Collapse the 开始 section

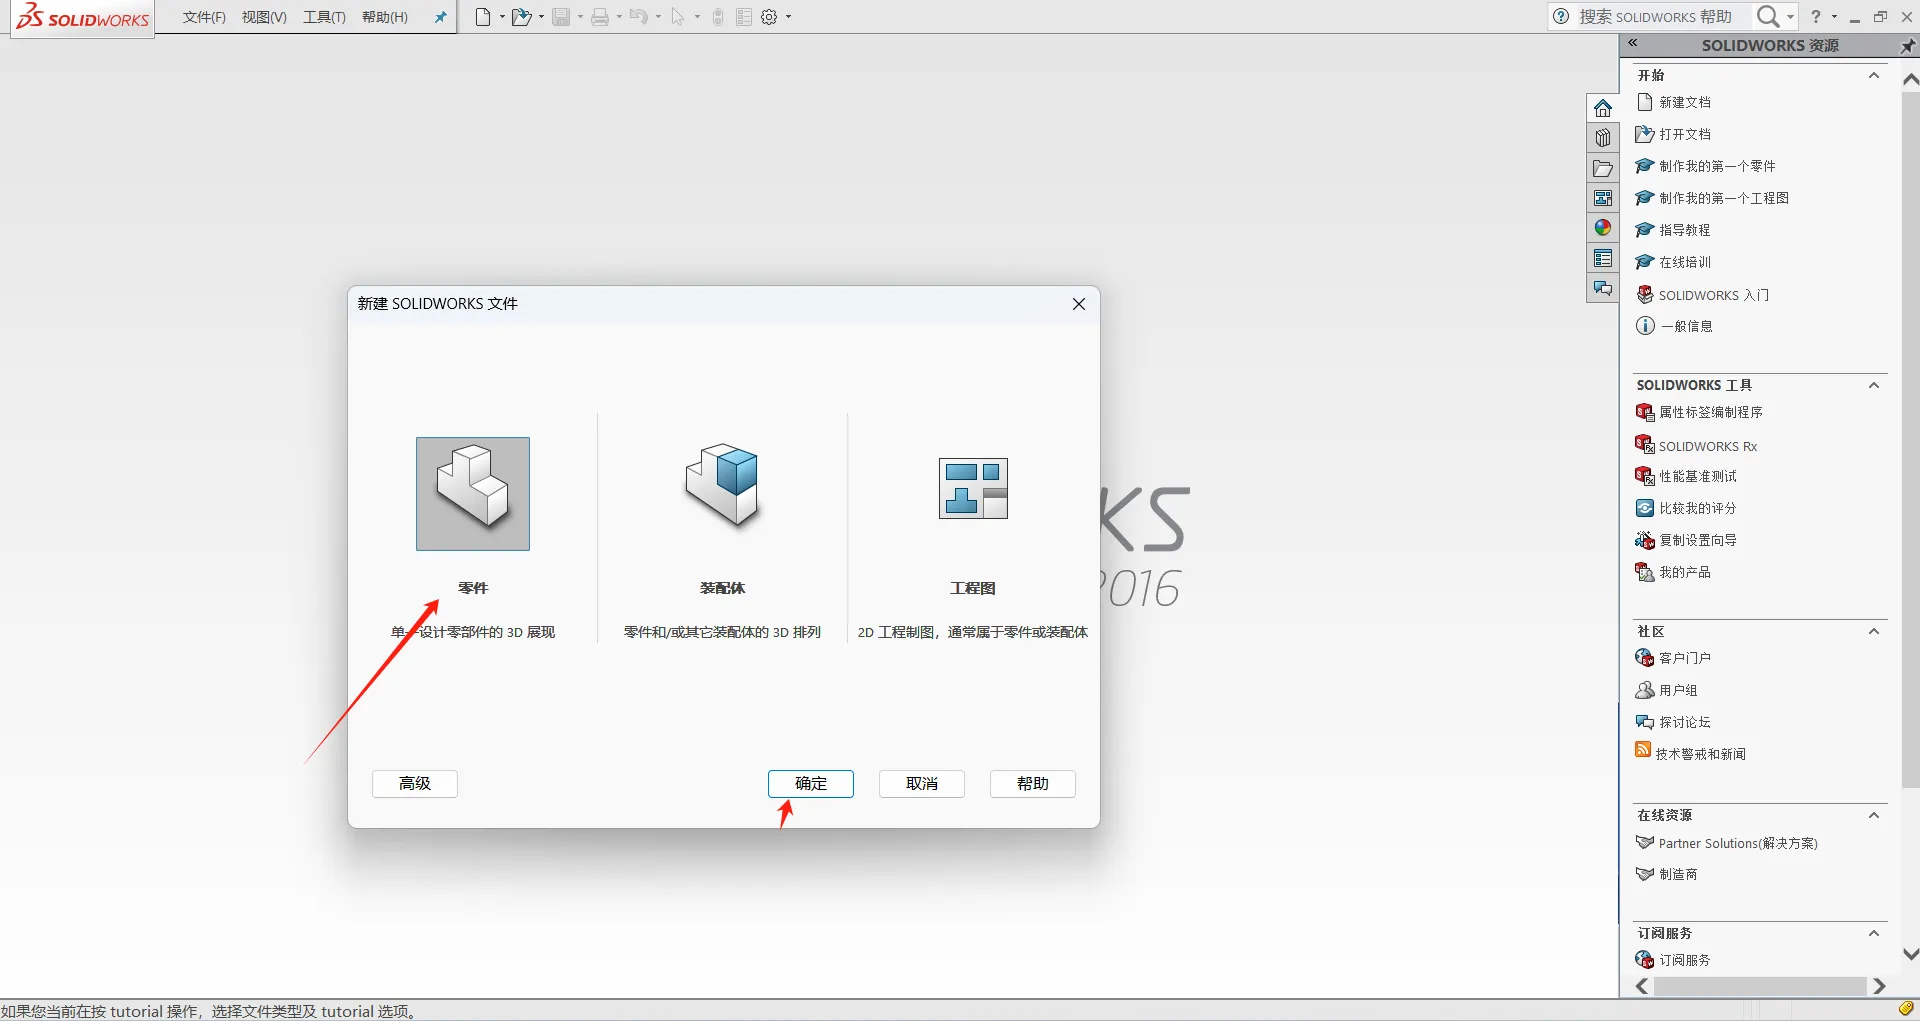pos(1874,75)
